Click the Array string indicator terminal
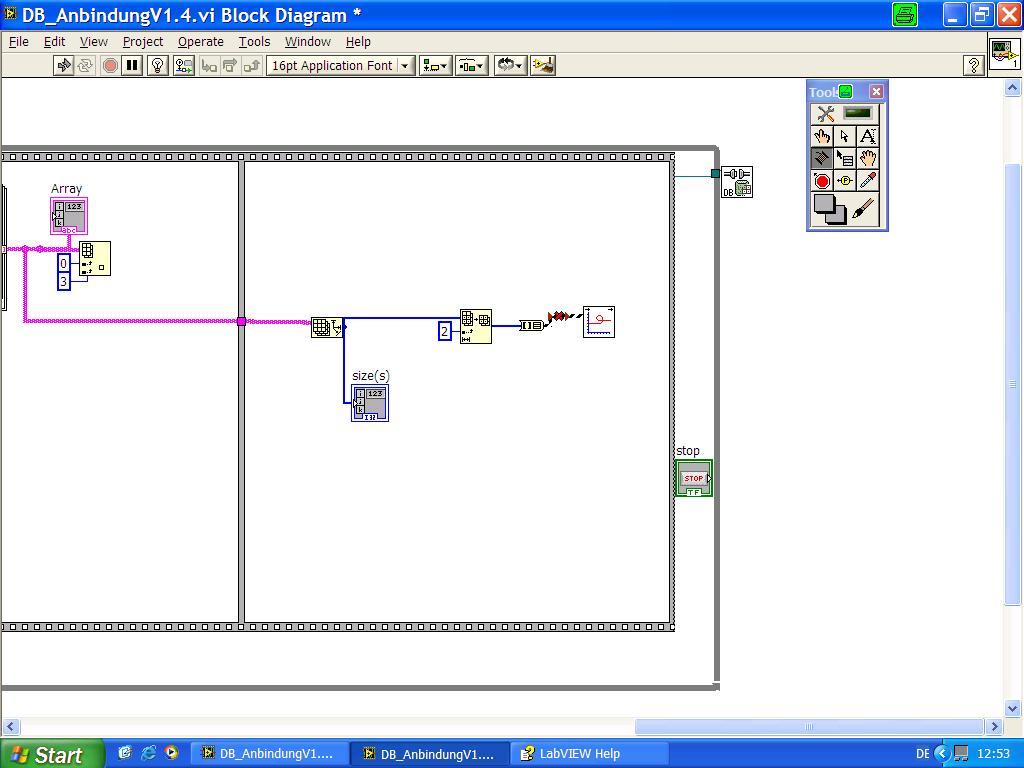 click(69, 216)
